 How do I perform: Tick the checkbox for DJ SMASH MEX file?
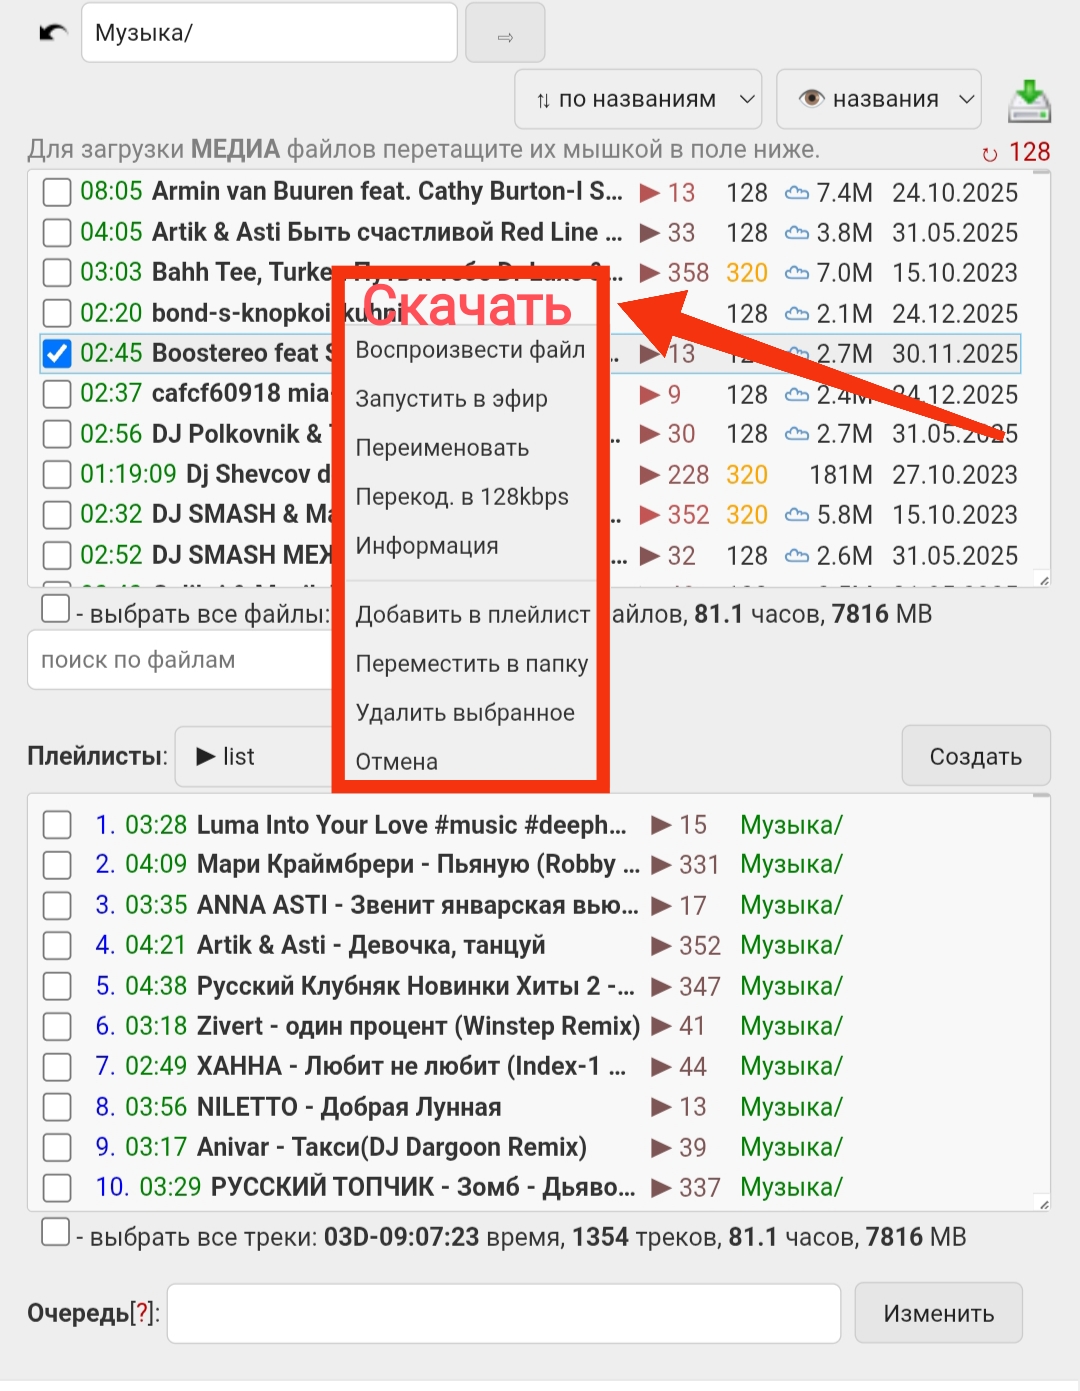(57, 556)
